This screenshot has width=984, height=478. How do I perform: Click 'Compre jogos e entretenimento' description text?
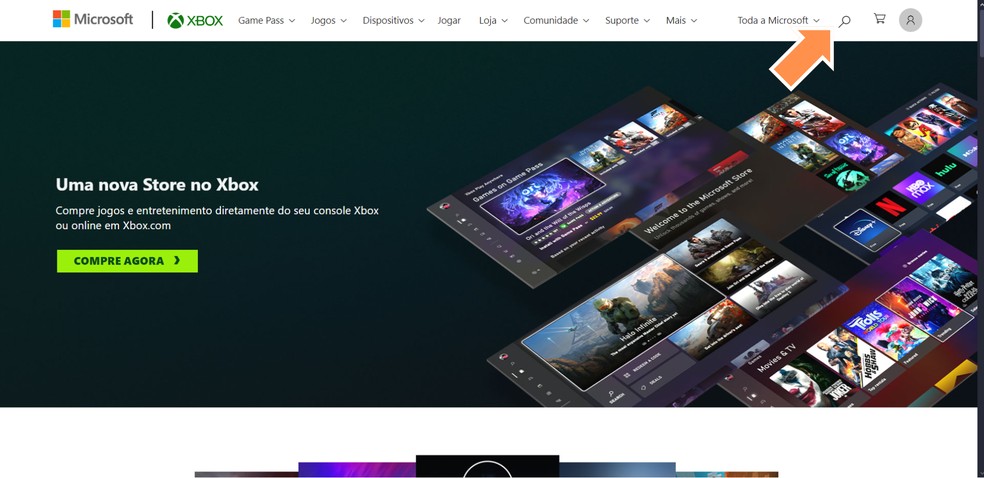[x=217, y=218]
